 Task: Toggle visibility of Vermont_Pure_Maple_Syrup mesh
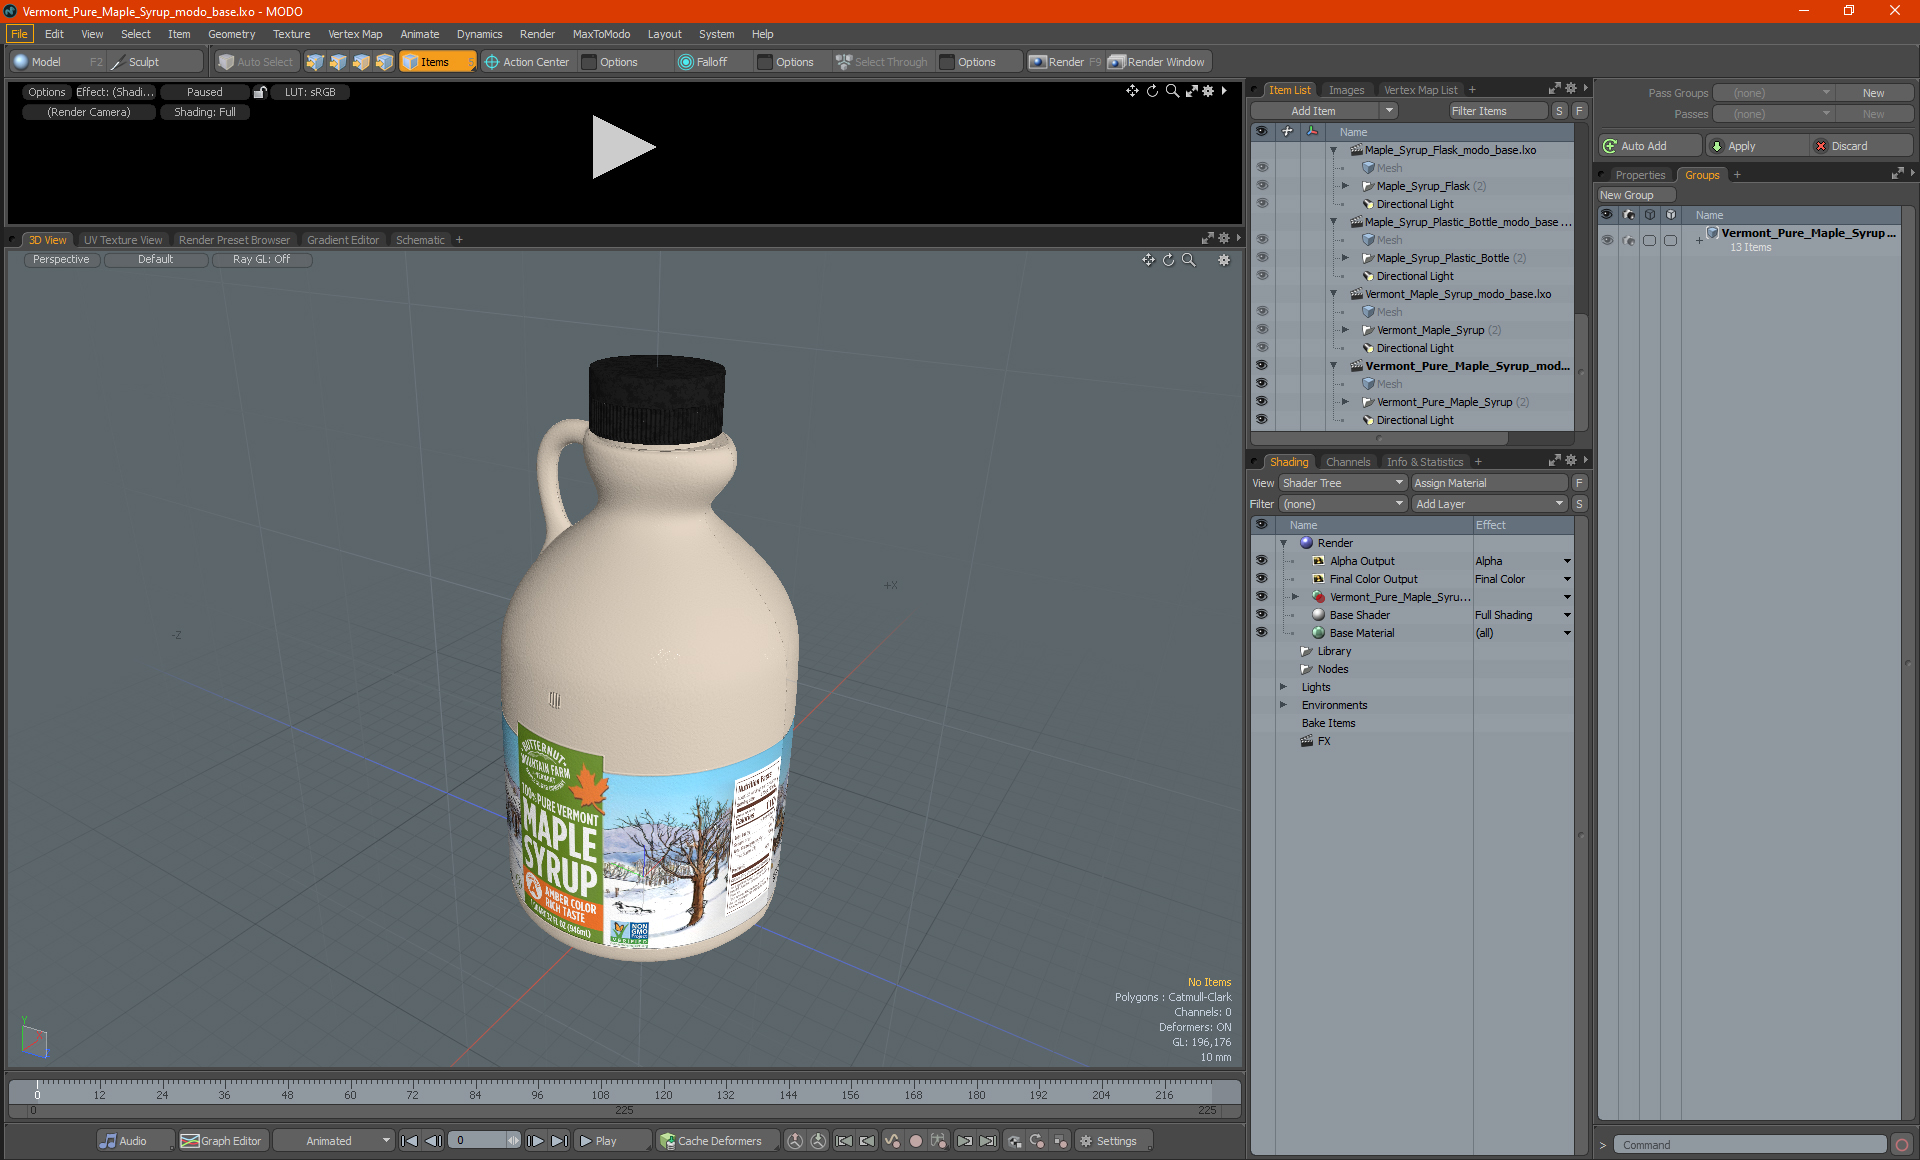[1262, 384]
